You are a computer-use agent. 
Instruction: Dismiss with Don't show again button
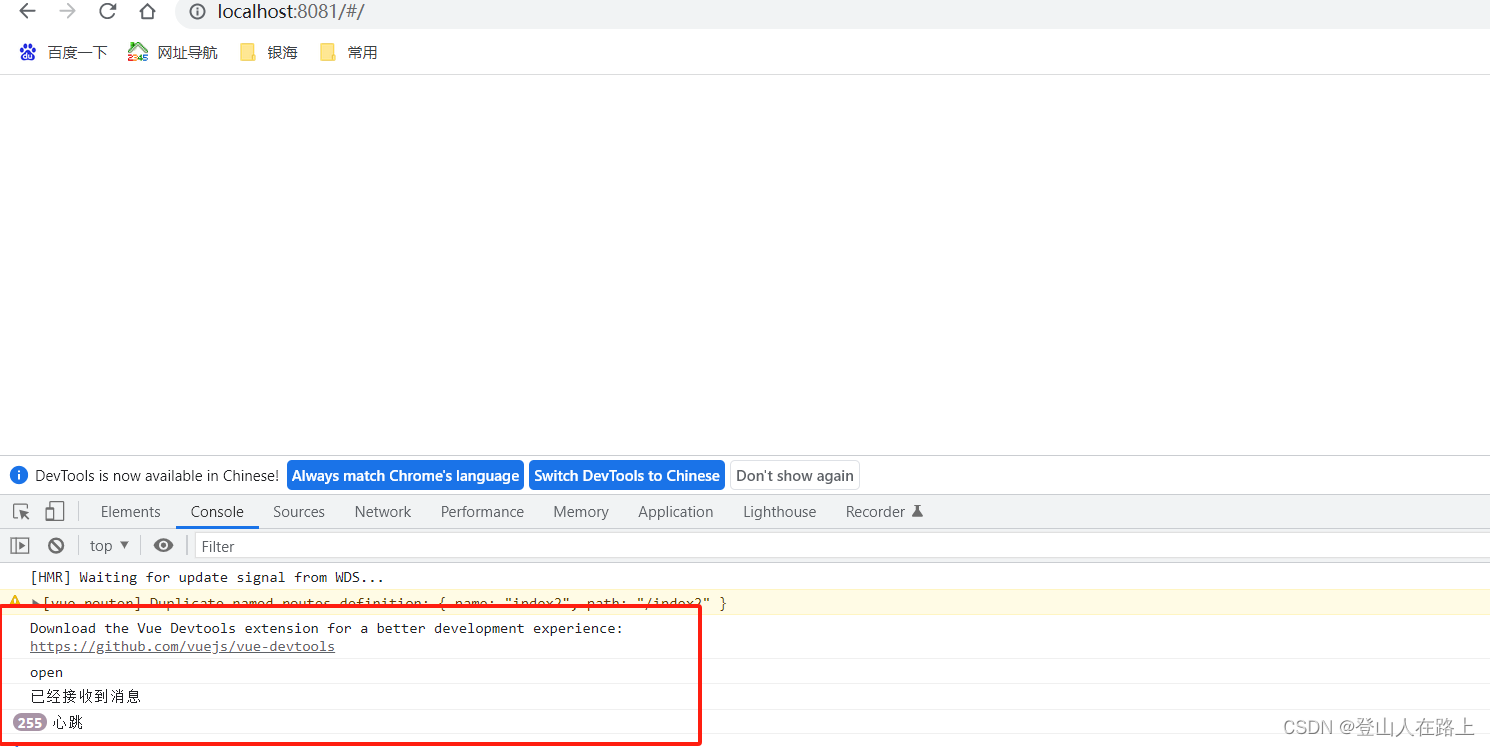pyautogui.click(x=795, y=475)
